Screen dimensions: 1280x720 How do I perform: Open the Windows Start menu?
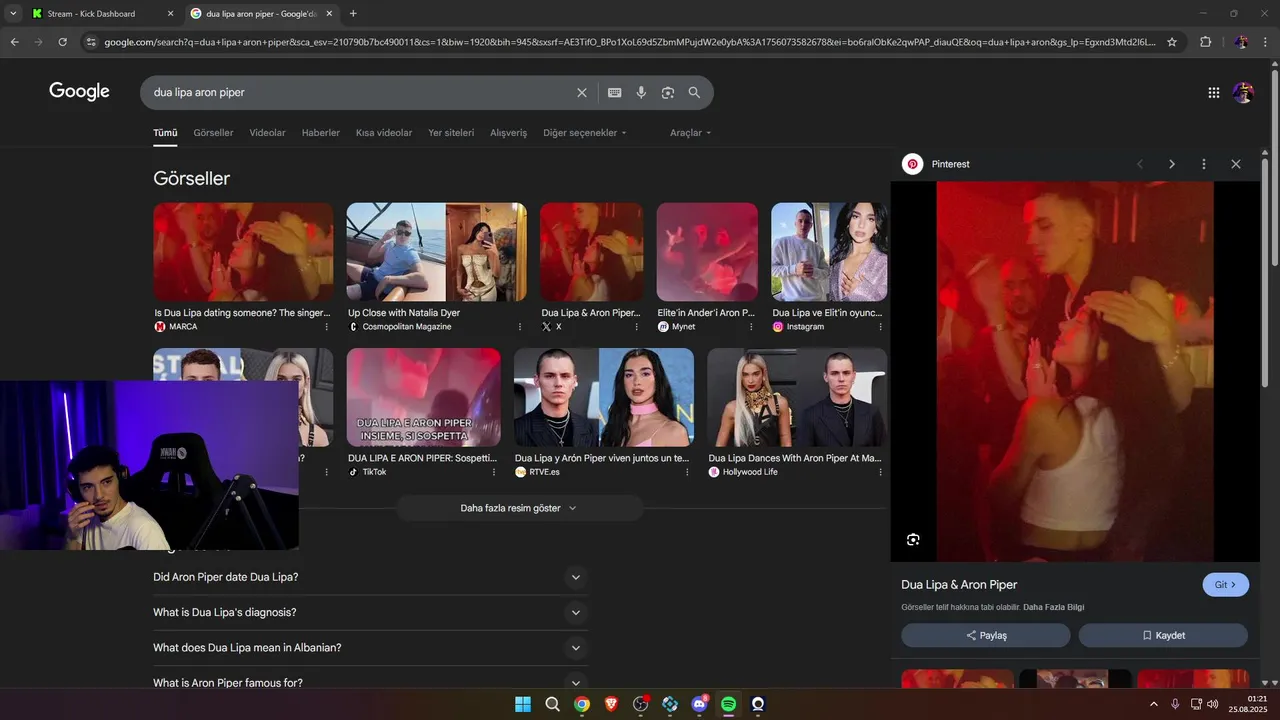(523, 704)
